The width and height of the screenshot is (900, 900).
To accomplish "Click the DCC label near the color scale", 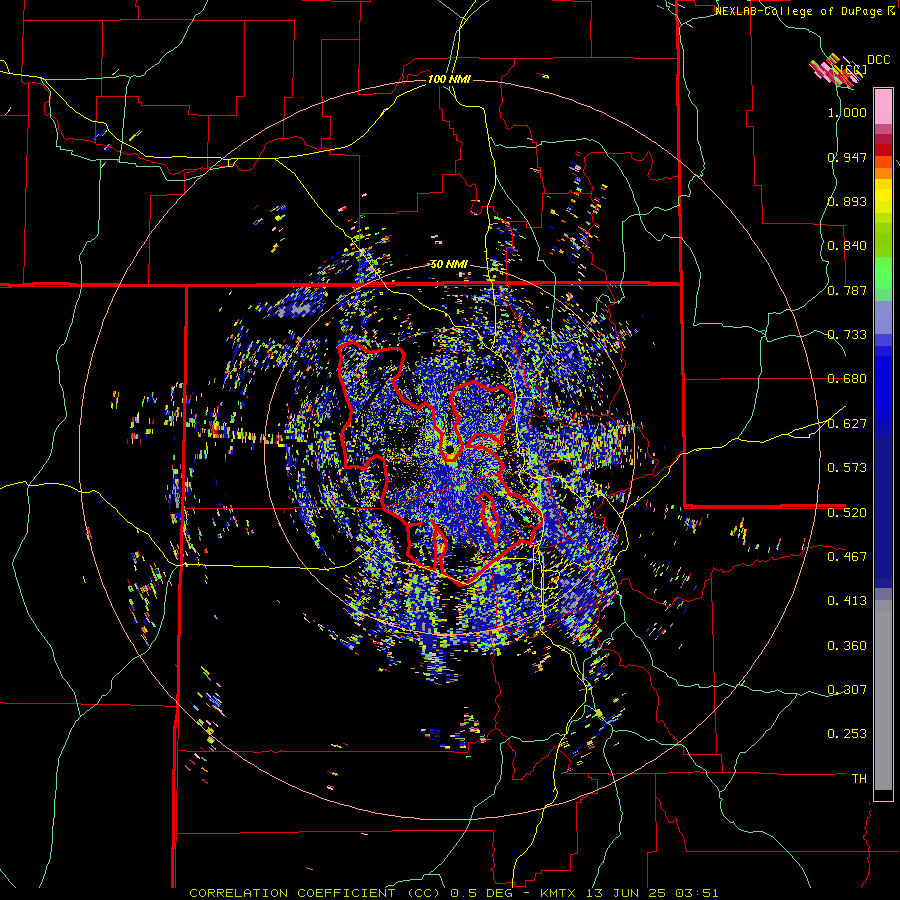I will coord(878,60).
